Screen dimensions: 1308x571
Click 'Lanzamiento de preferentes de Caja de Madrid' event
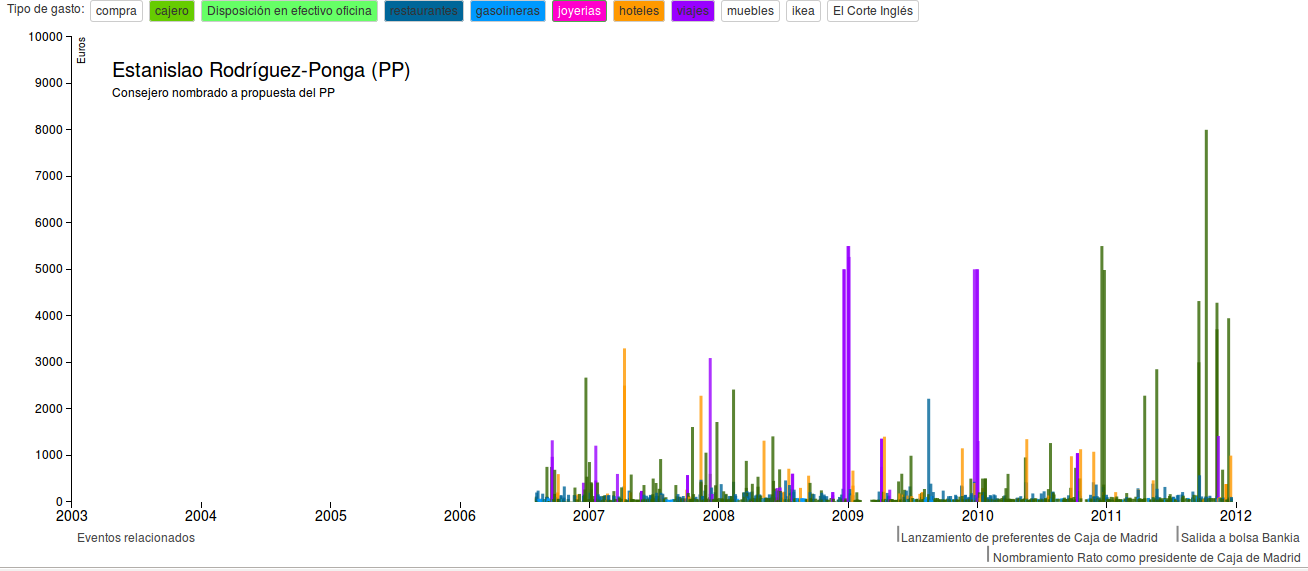(x=1029, y=538)
